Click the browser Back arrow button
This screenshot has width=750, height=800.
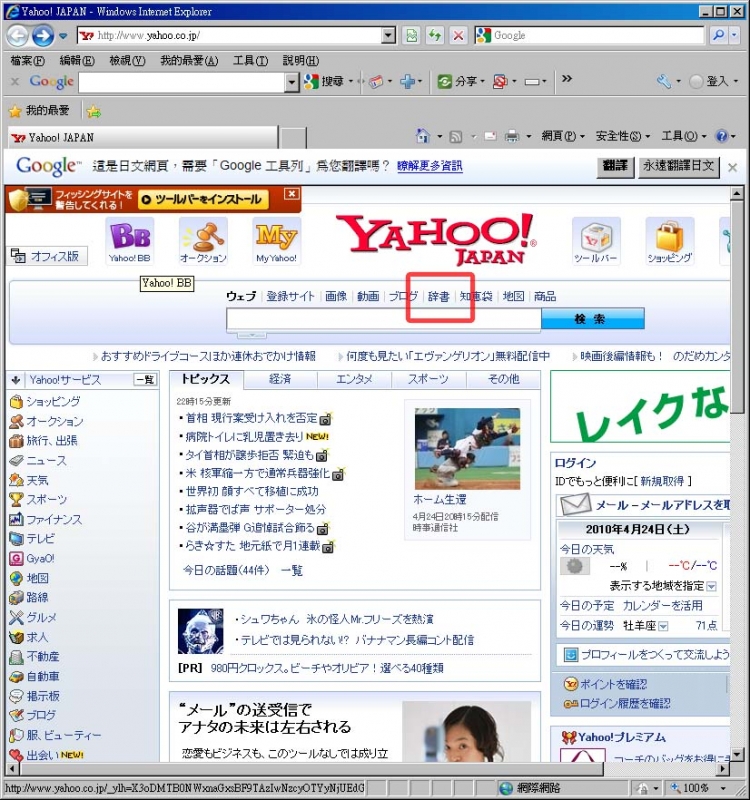coord(17,36)
